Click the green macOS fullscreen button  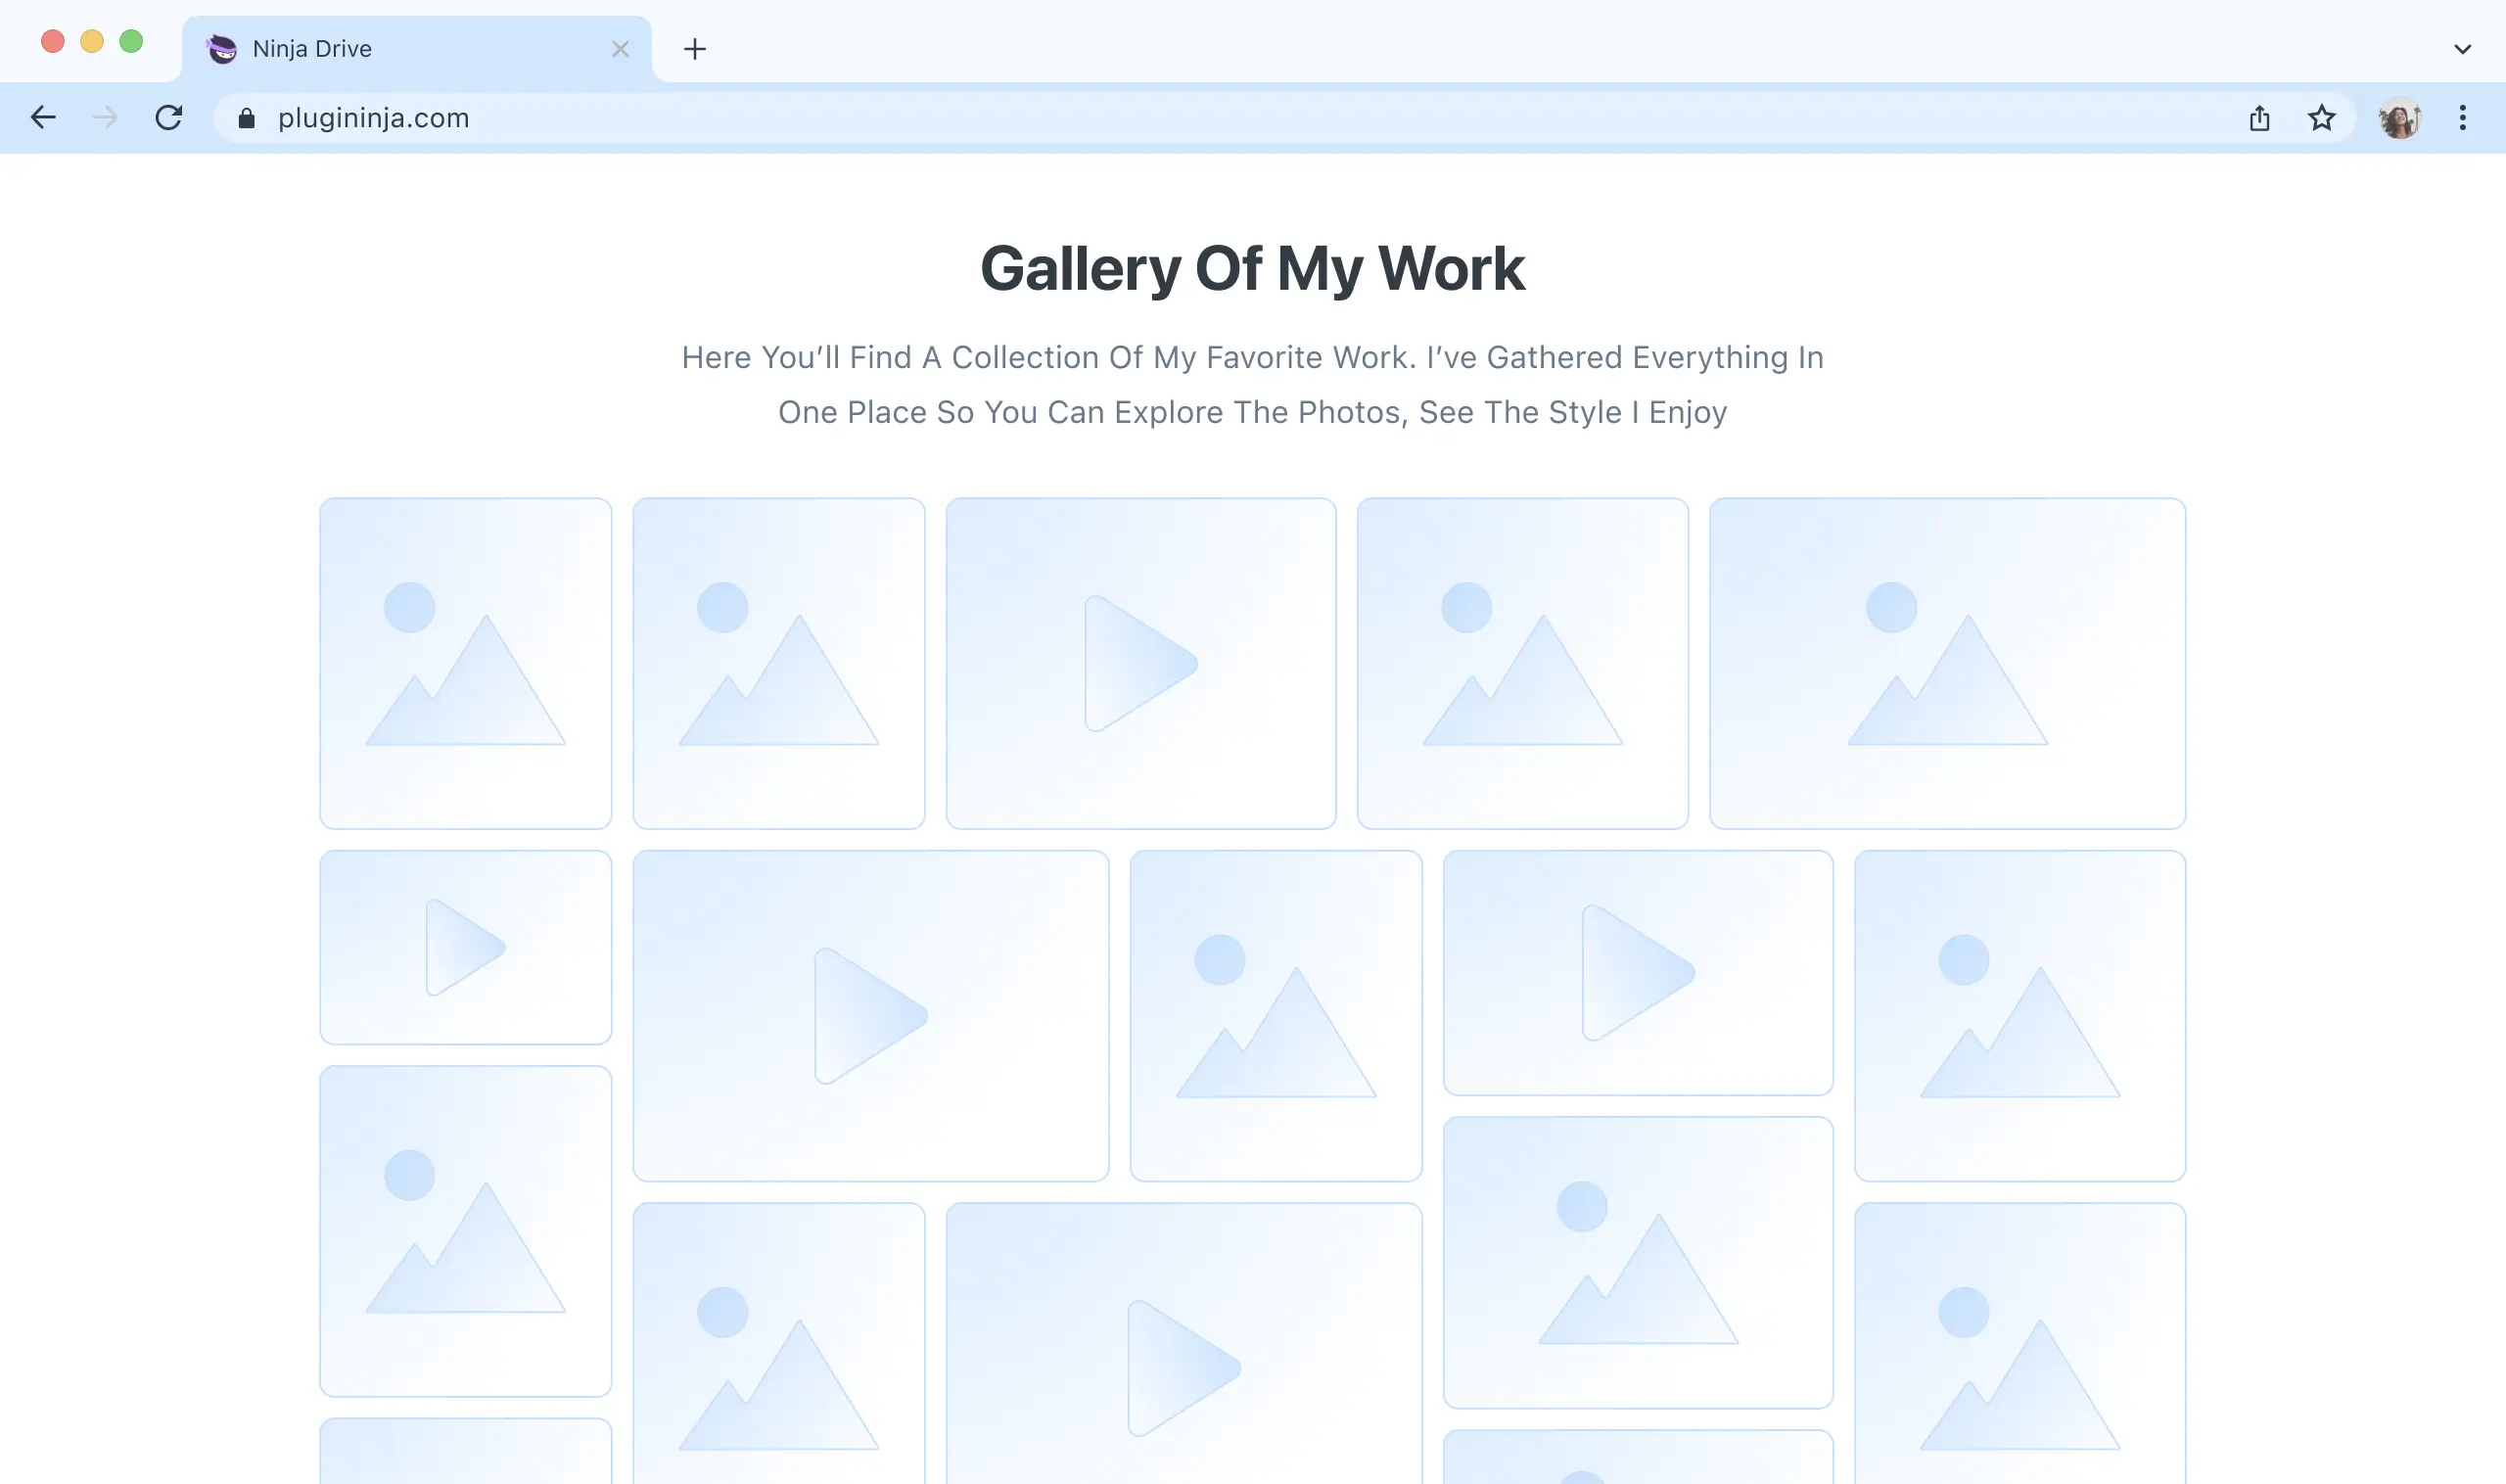tap(131, 41)
